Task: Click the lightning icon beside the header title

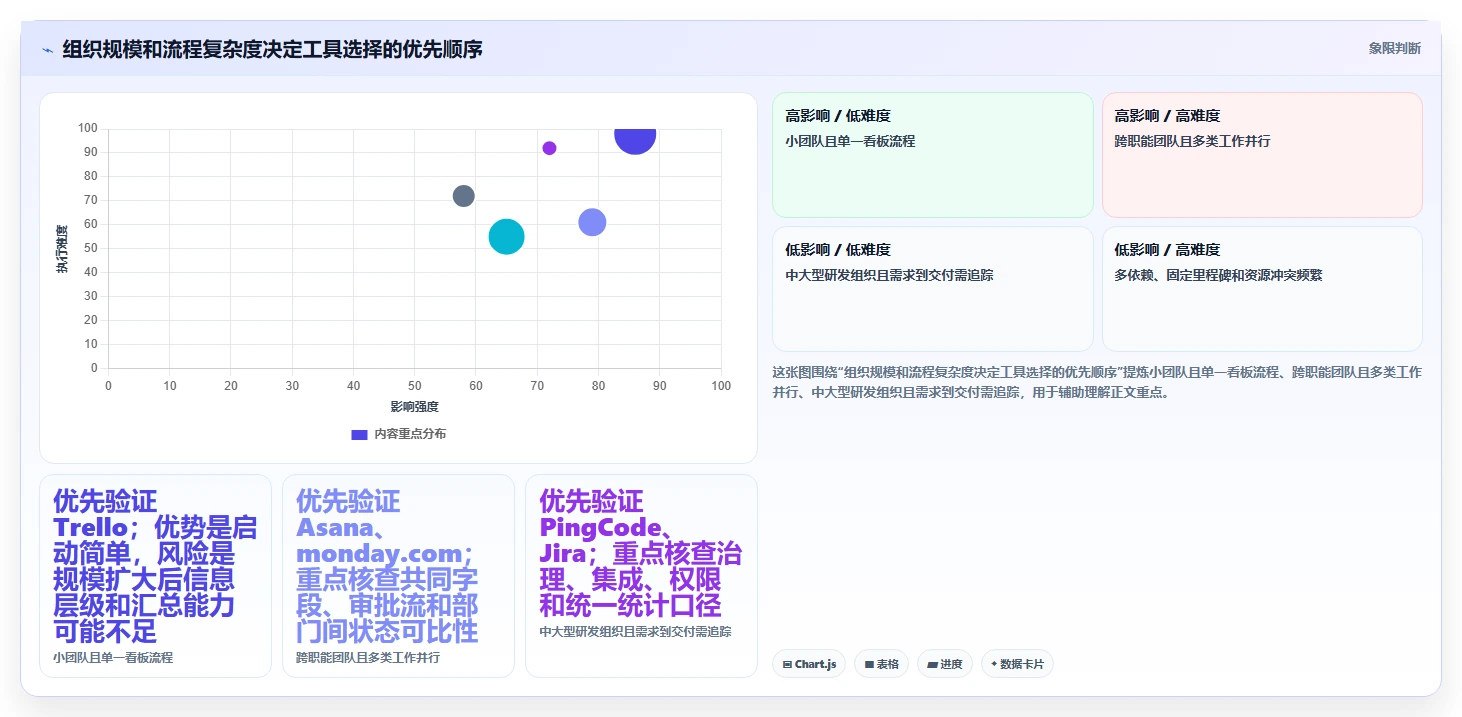Action: click(48, 50)
